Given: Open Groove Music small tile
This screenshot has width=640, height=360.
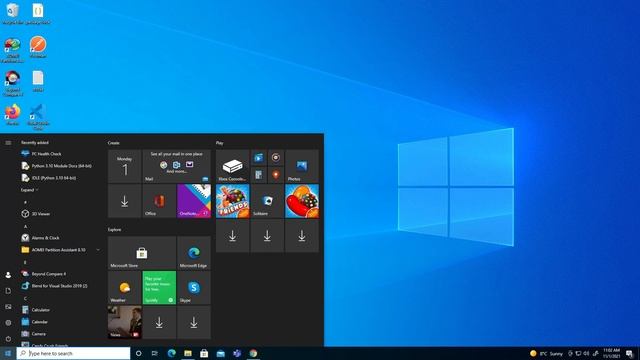Looking at the screenshot, I should [x=276, y=158].
